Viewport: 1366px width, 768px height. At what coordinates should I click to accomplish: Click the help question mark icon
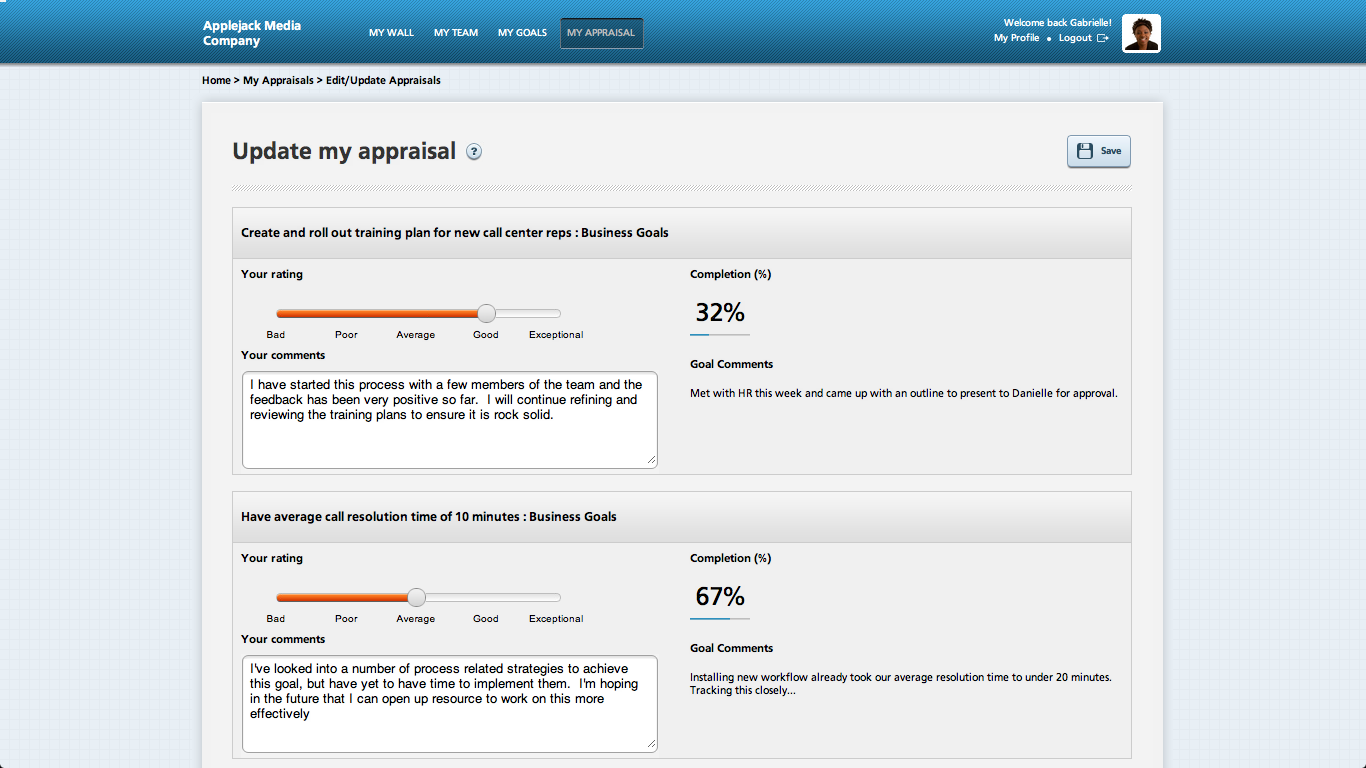[x=474, y=152]
